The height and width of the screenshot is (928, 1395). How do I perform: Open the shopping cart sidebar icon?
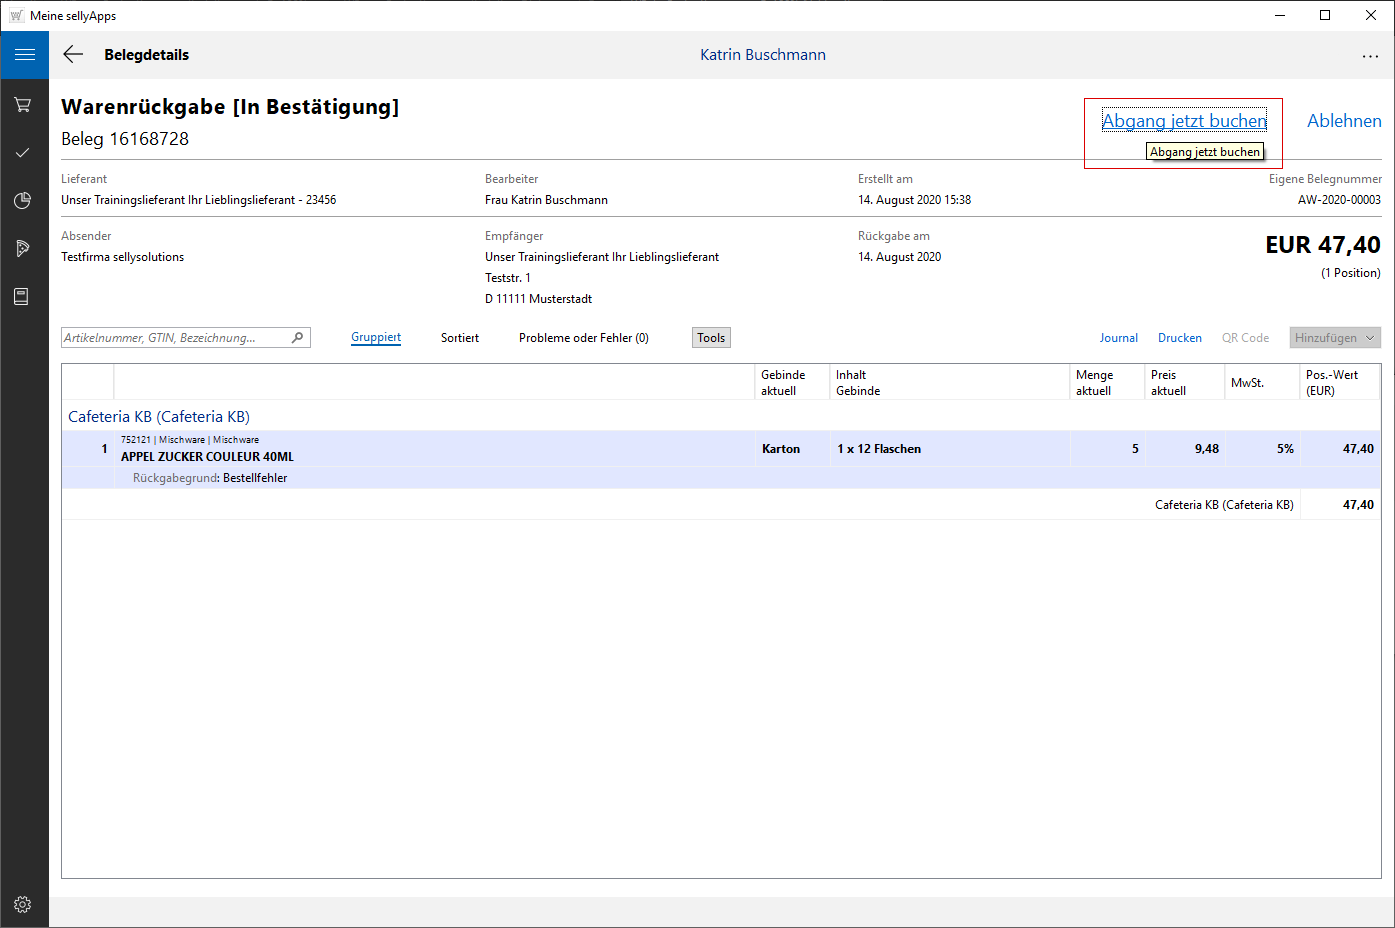23,104
